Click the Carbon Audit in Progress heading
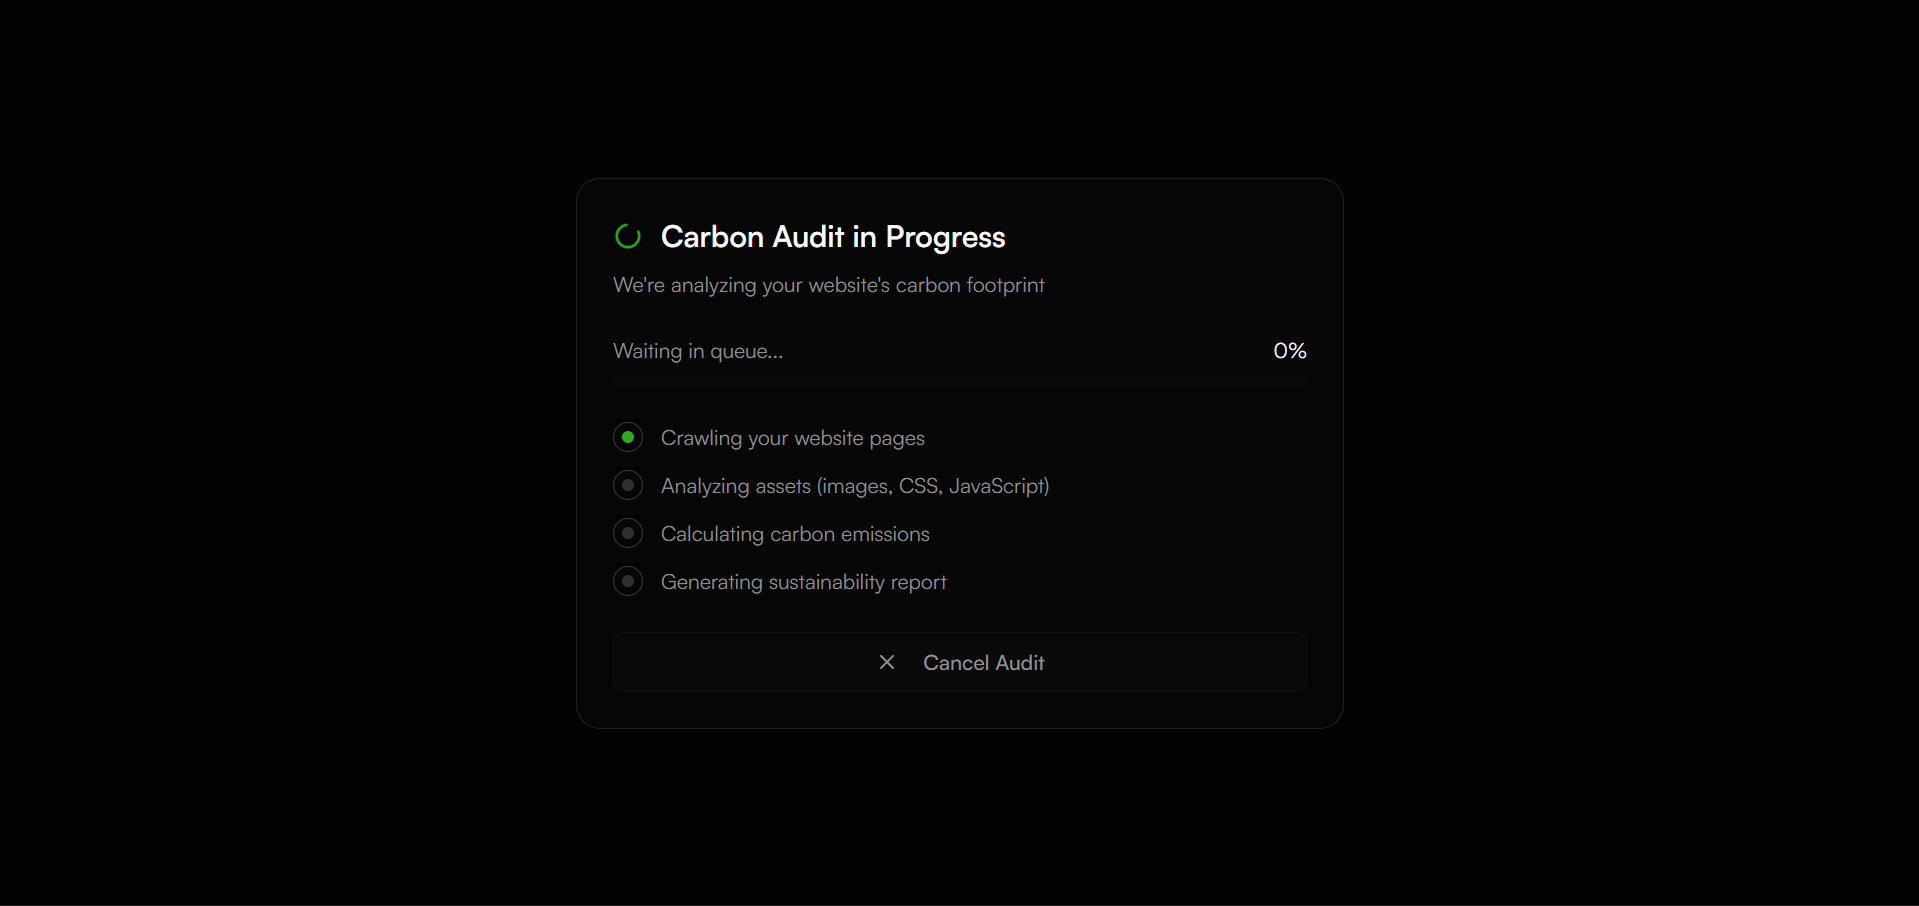Screen dimensions: 1919x906 coord(833,236)
